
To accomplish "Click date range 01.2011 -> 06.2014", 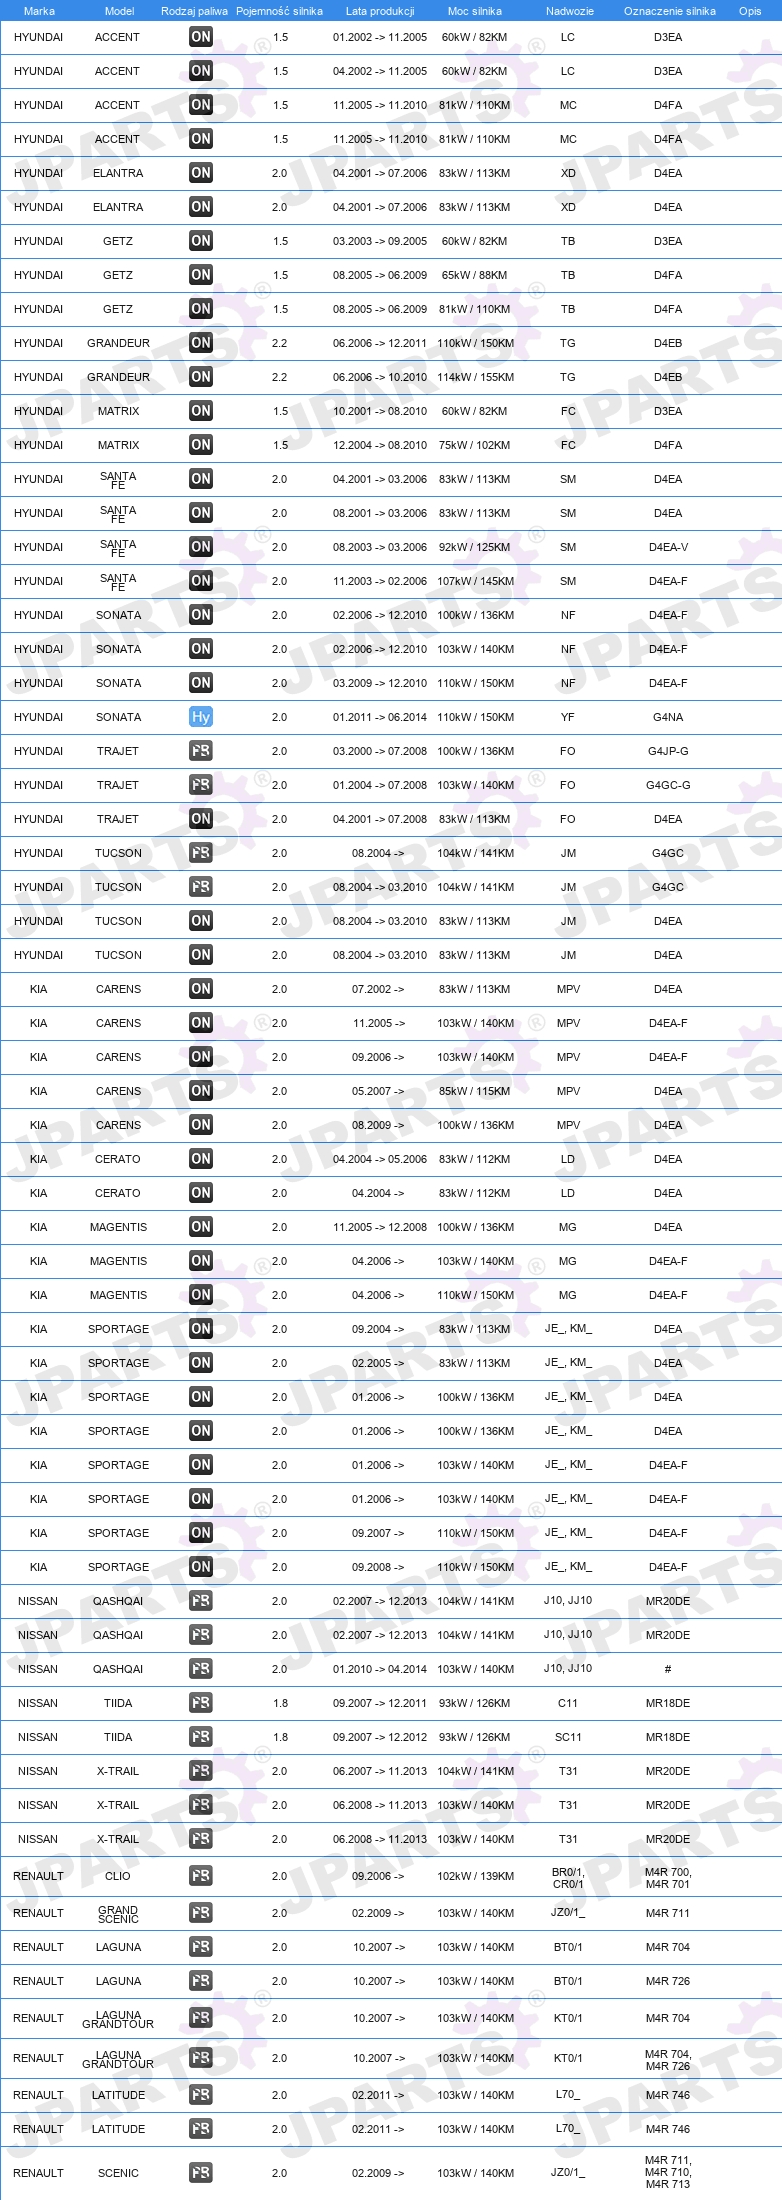I will click(380, 717).
